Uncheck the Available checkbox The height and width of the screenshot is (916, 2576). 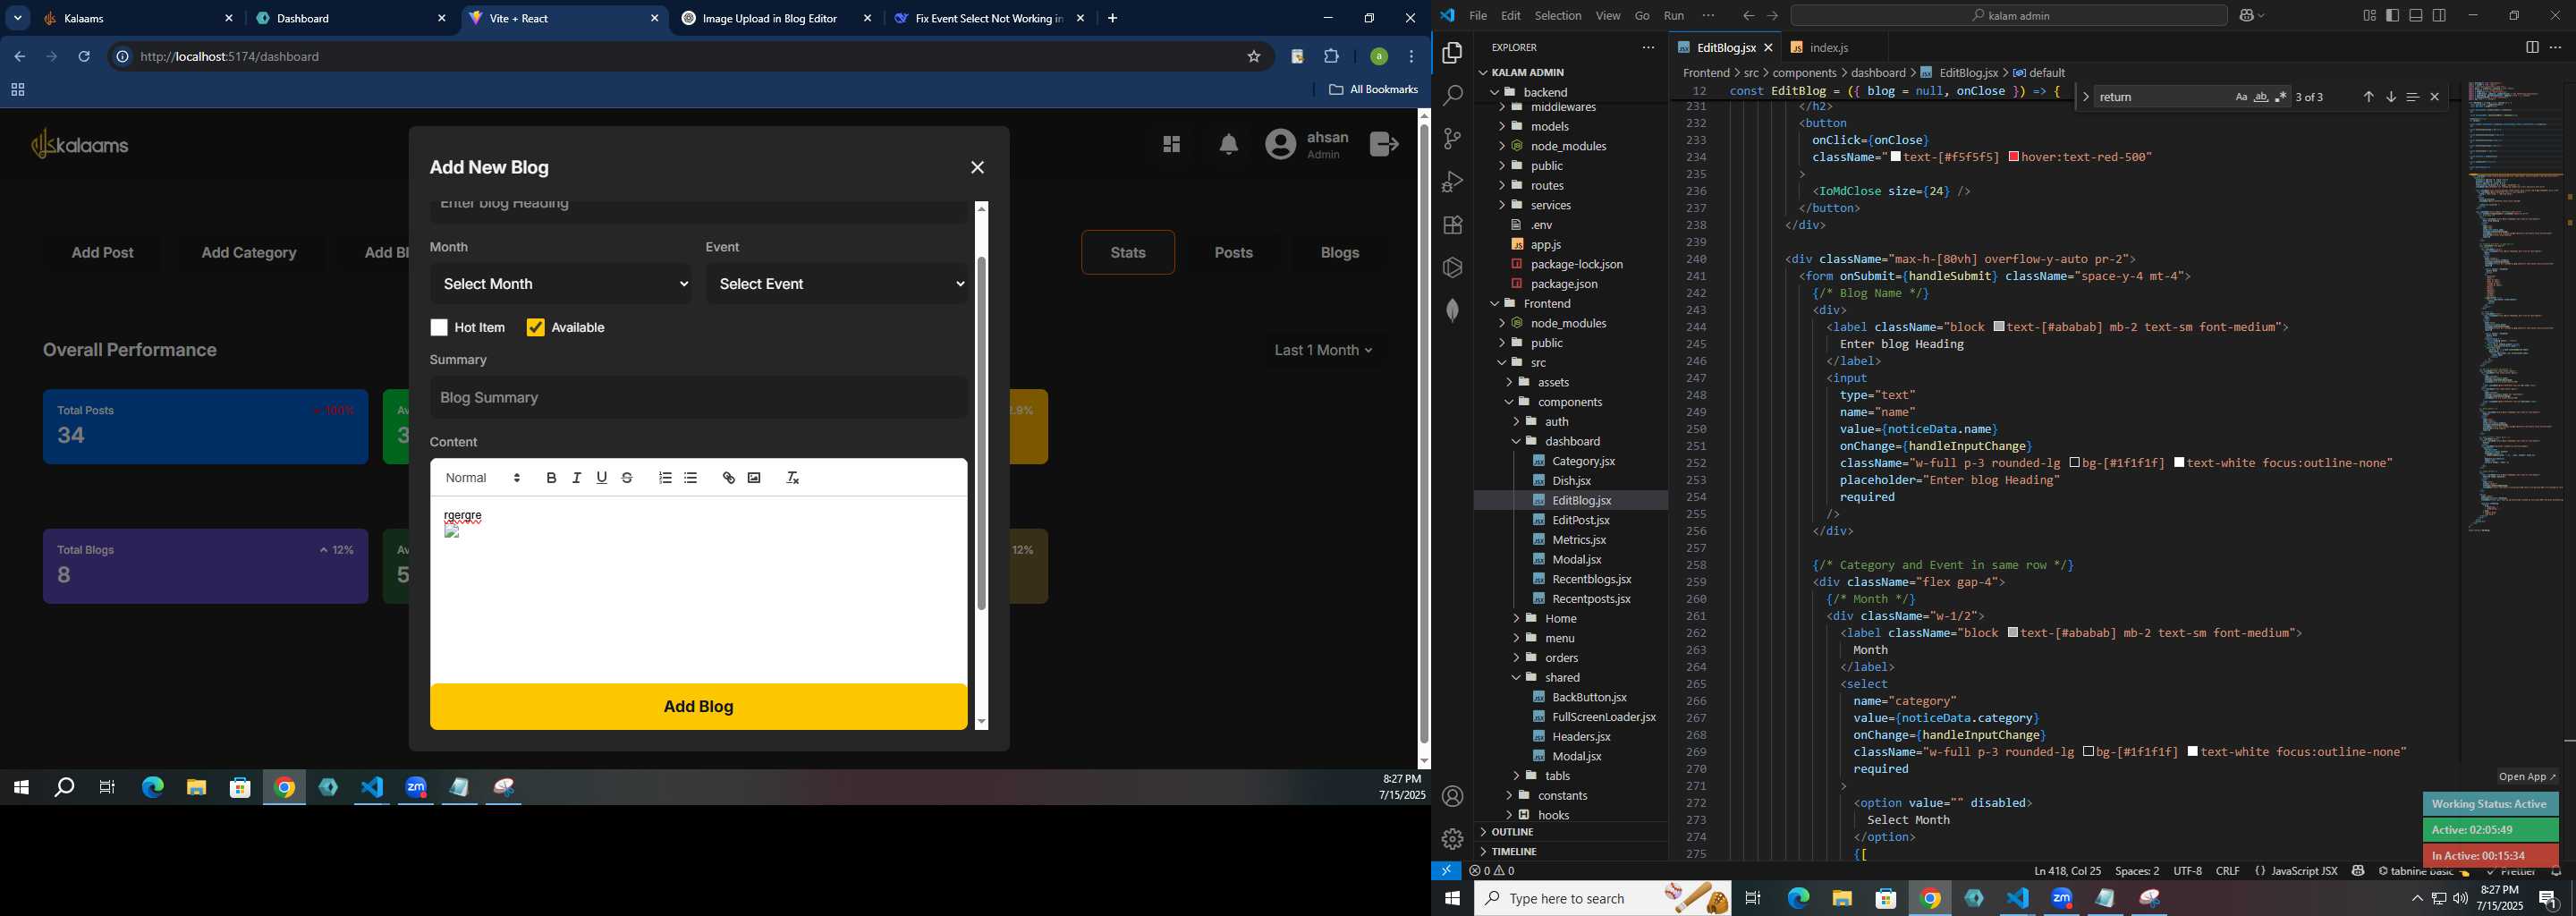pos(536,328)
